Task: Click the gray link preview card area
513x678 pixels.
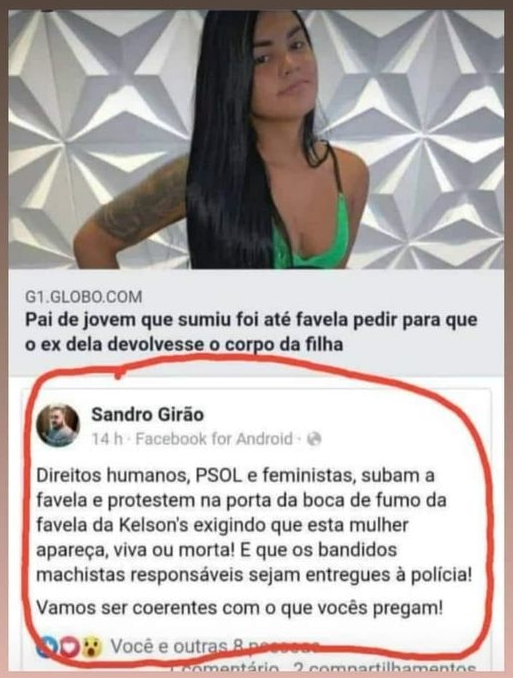Action: click(x=256, y=323)
